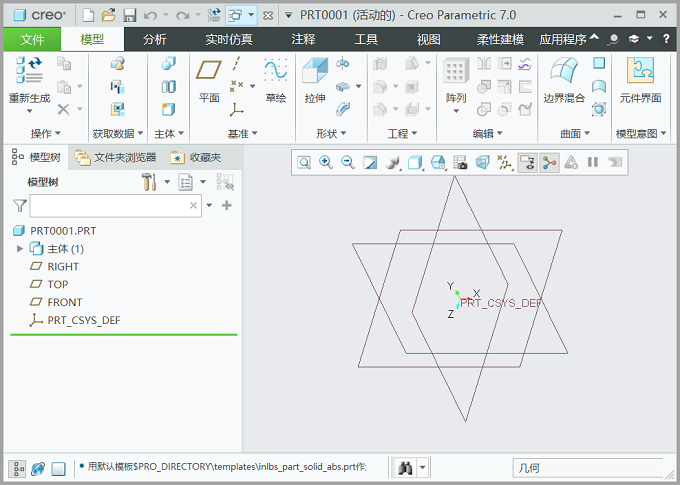The height and width of the screenshot is (485, 680).
Task: Open the 元件界面 (Component Interface) tool
Action: [640, 80]
